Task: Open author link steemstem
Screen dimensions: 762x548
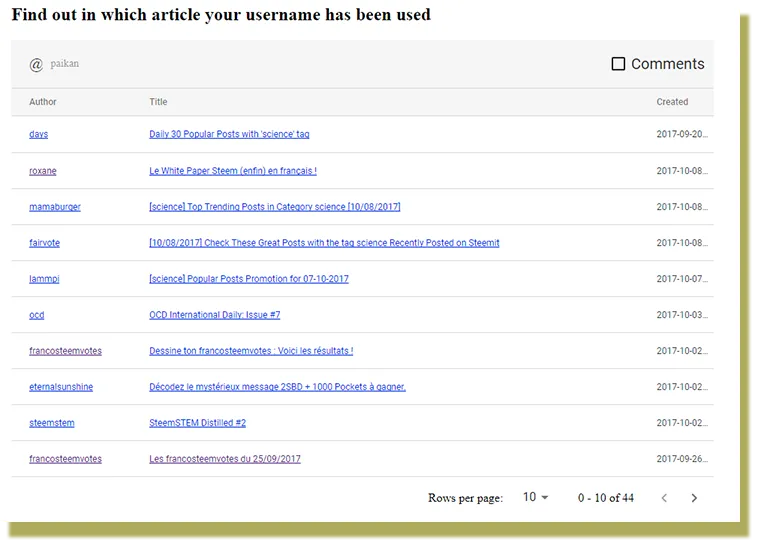Action: point(52,423)
